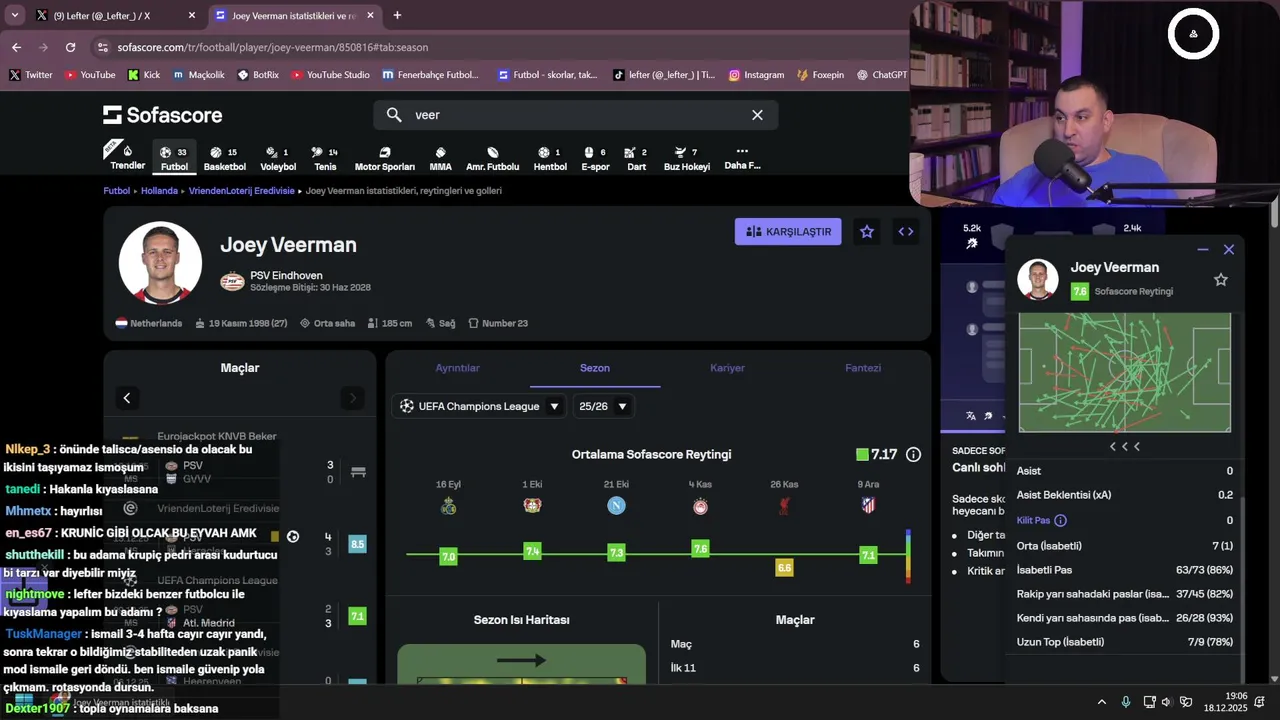1280x720 pixels.
Task: Select the Voleybol sport icon
Action: [278, 158]
